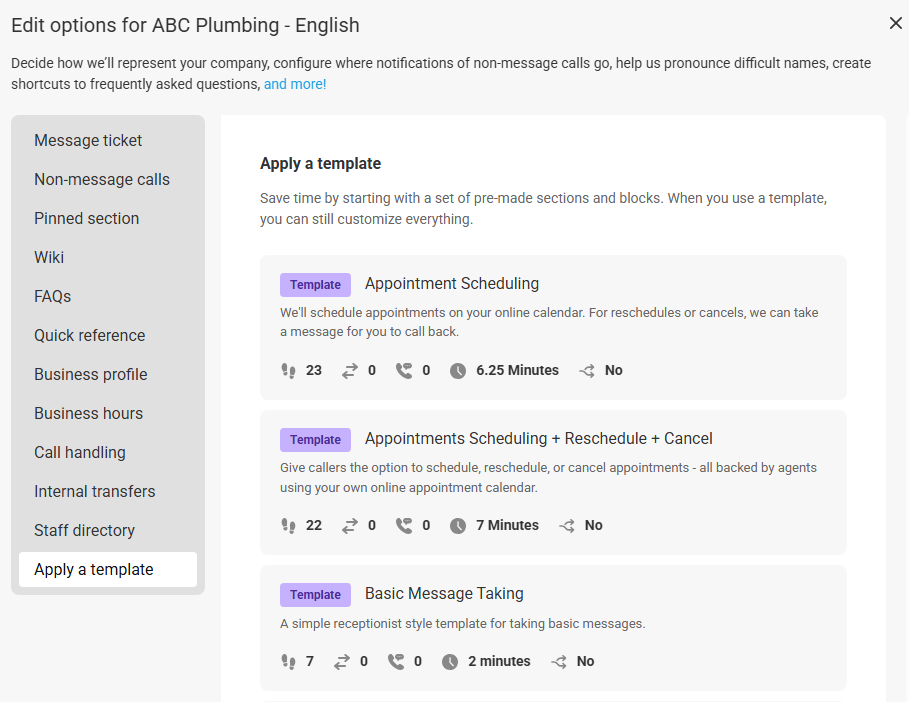Click description 'A simple receptionist style template'
The height and width of the screenshot is (702, 909).
(463, 624)
